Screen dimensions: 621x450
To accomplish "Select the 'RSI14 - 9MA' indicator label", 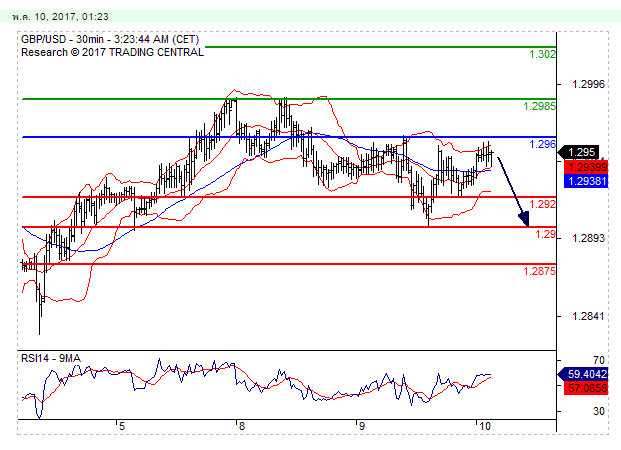I will (x=51, y=358).
